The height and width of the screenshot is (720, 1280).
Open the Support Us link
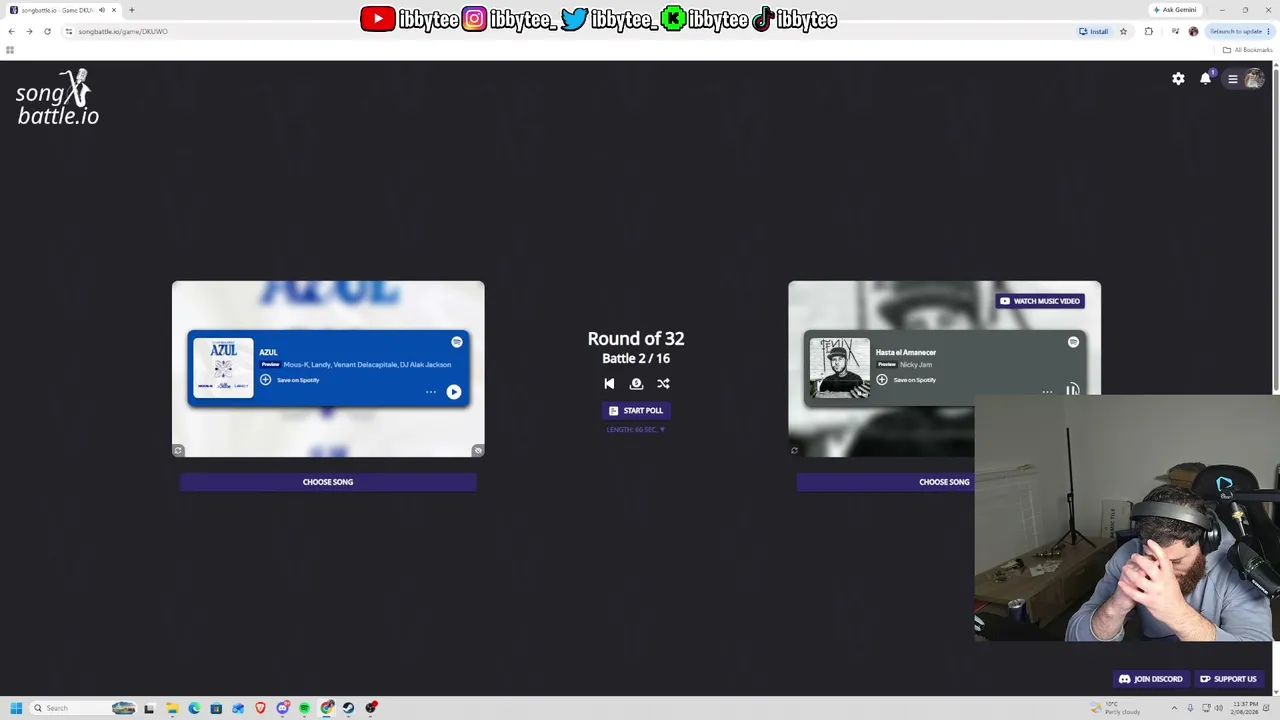(x=1228, y=679)
